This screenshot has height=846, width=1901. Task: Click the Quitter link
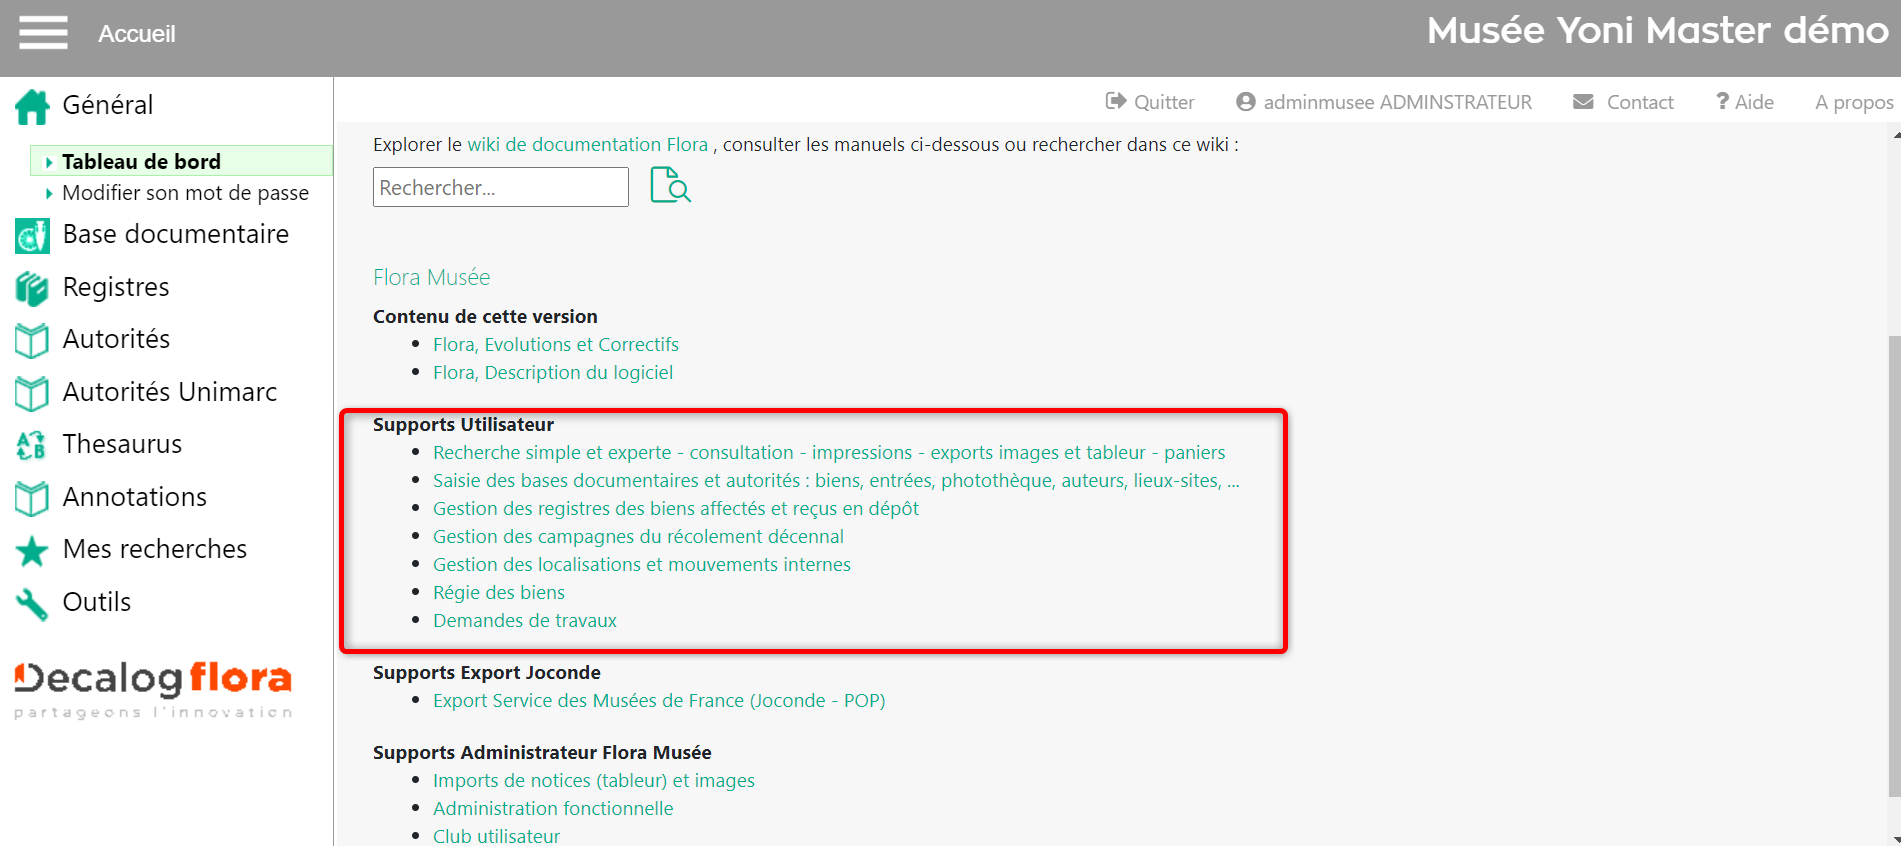(x=1164, y=102)
